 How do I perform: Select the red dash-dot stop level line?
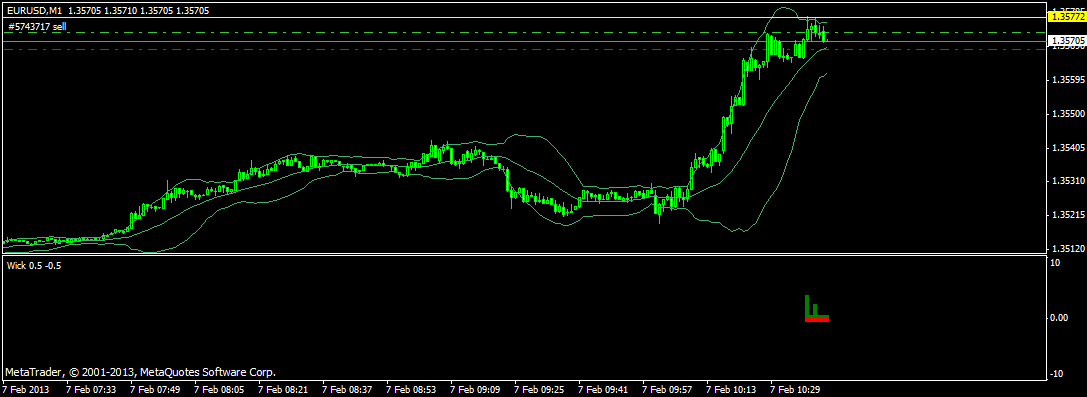point(525,49)
